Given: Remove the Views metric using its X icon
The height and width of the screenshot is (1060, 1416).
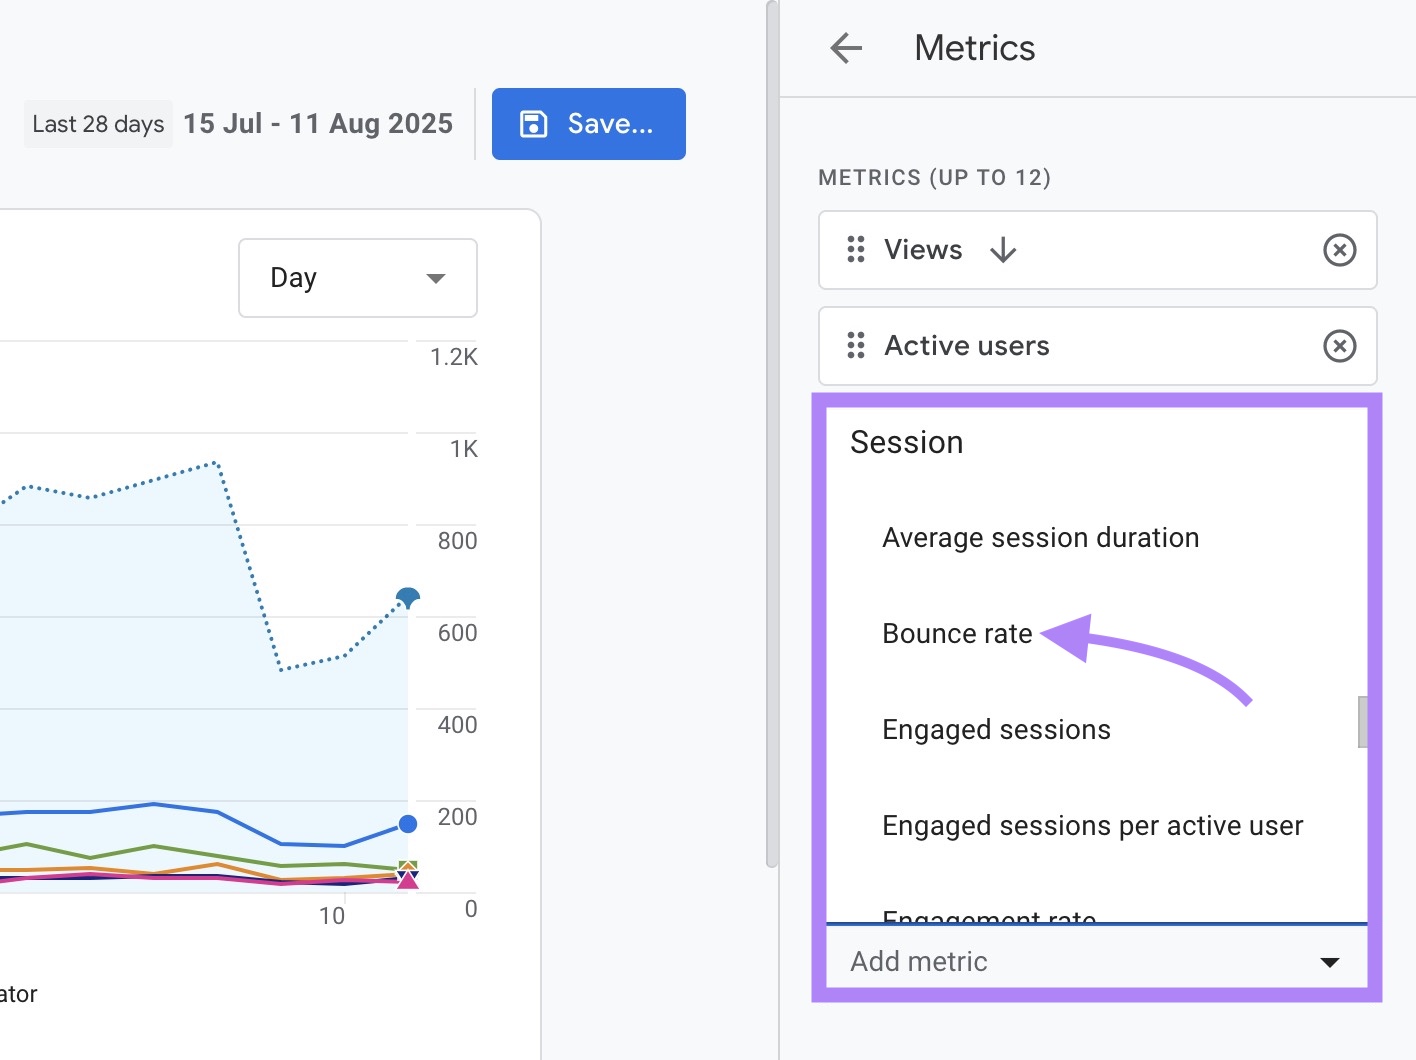Looking at the screenshot, I should [1339, 250].
